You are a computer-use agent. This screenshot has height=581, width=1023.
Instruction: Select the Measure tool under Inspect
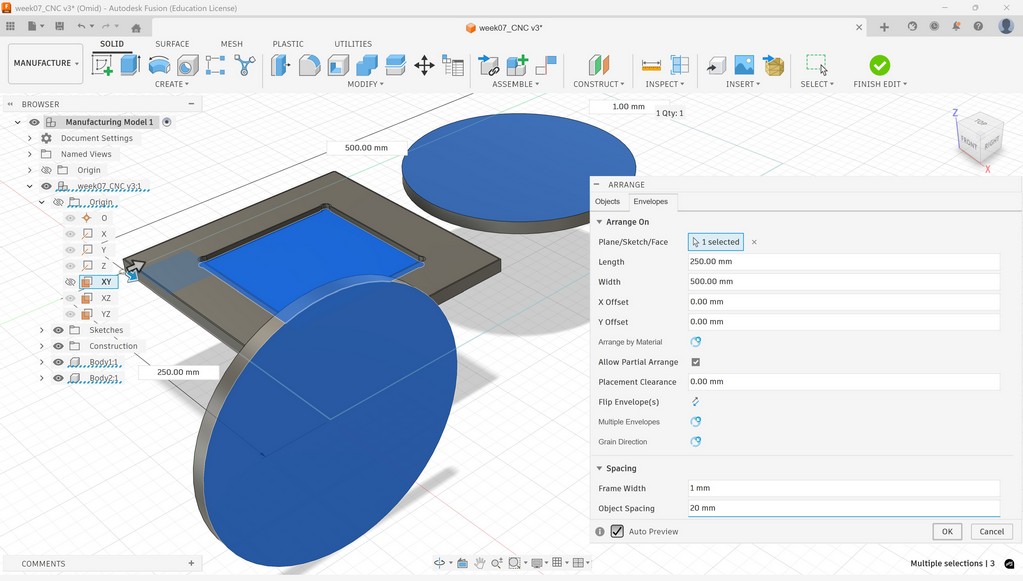coord(651,64)
